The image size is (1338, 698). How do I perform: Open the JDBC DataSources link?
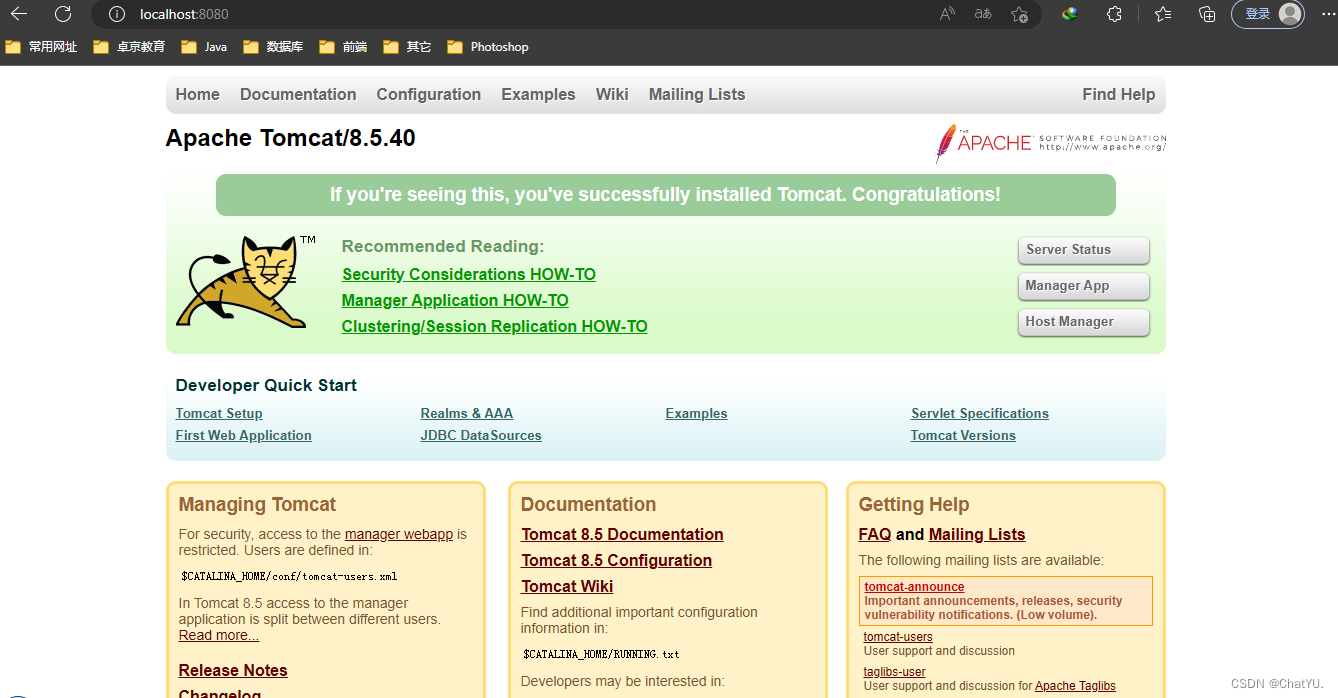coord(481,435)
